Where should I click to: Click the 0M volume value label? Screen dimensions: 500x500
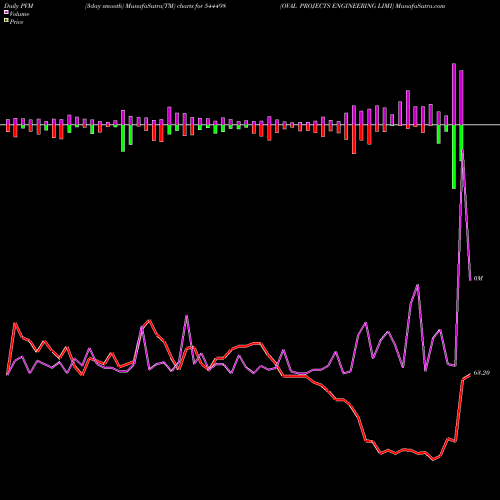[x=478, y=278]
